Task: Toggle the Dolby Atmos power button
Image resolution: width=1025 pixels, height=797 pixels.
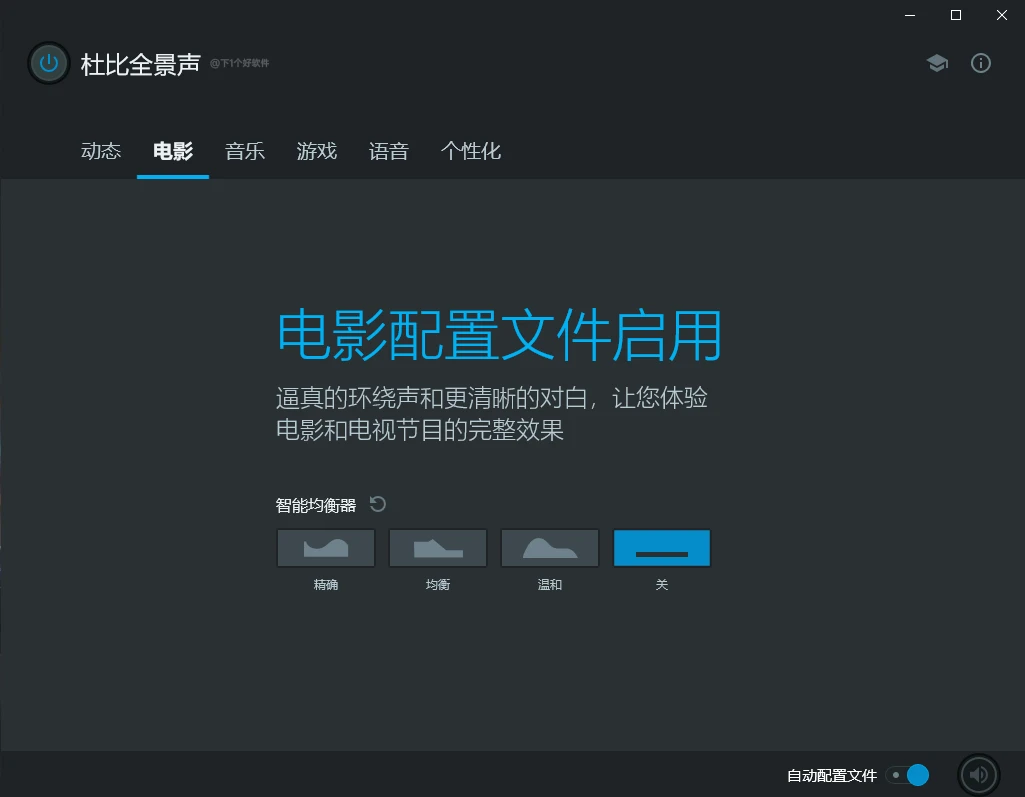Action: click(x=48, y=63)
